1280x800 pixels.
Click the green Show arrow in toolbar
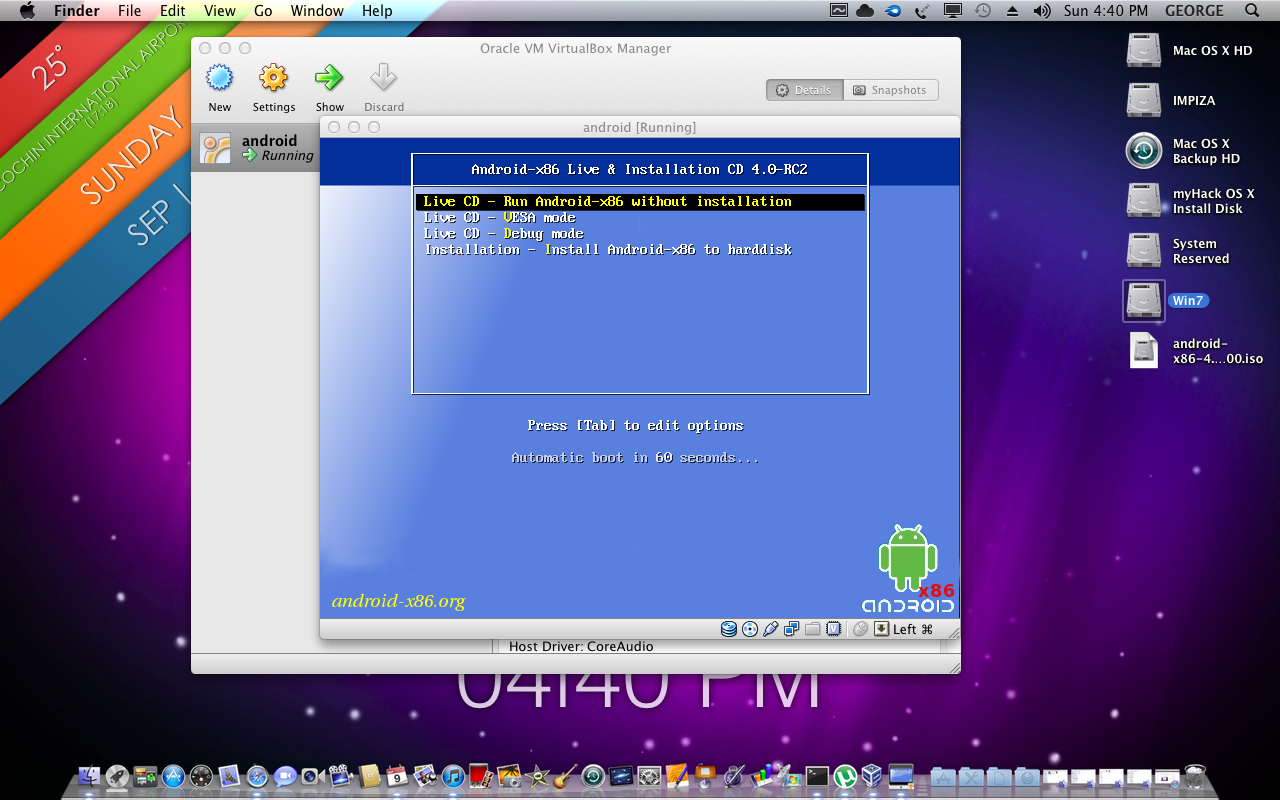pos(329,78)
